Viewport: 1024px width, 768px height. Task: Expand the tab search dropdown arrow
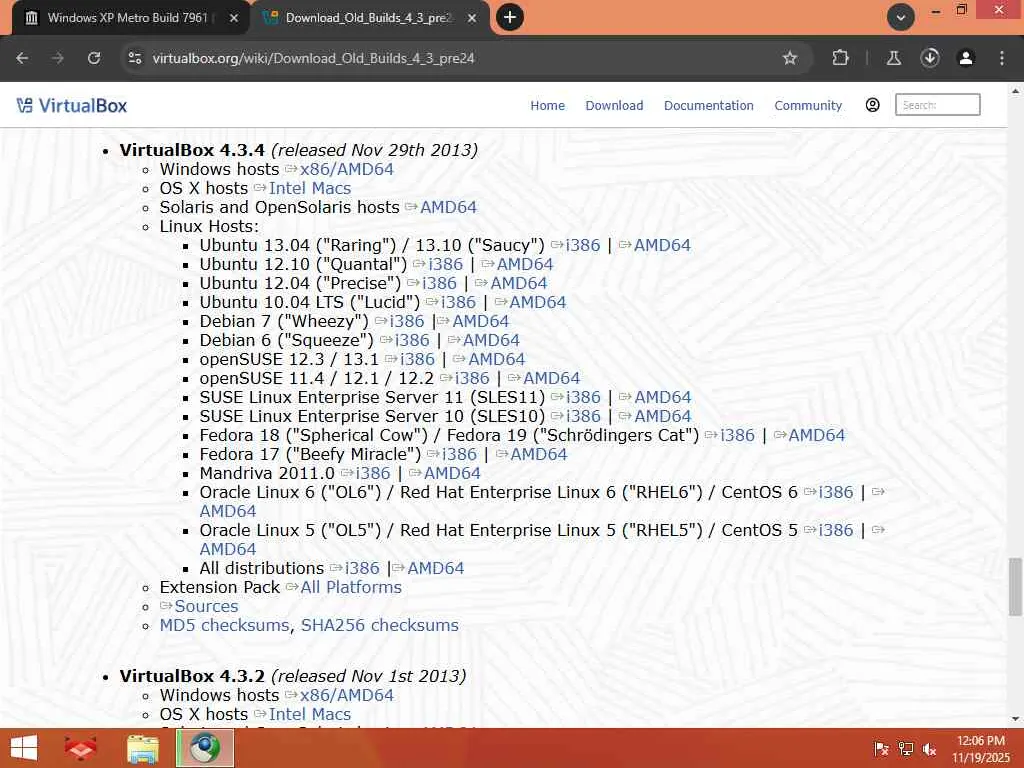pyautogui.click(x=901, y=17)
